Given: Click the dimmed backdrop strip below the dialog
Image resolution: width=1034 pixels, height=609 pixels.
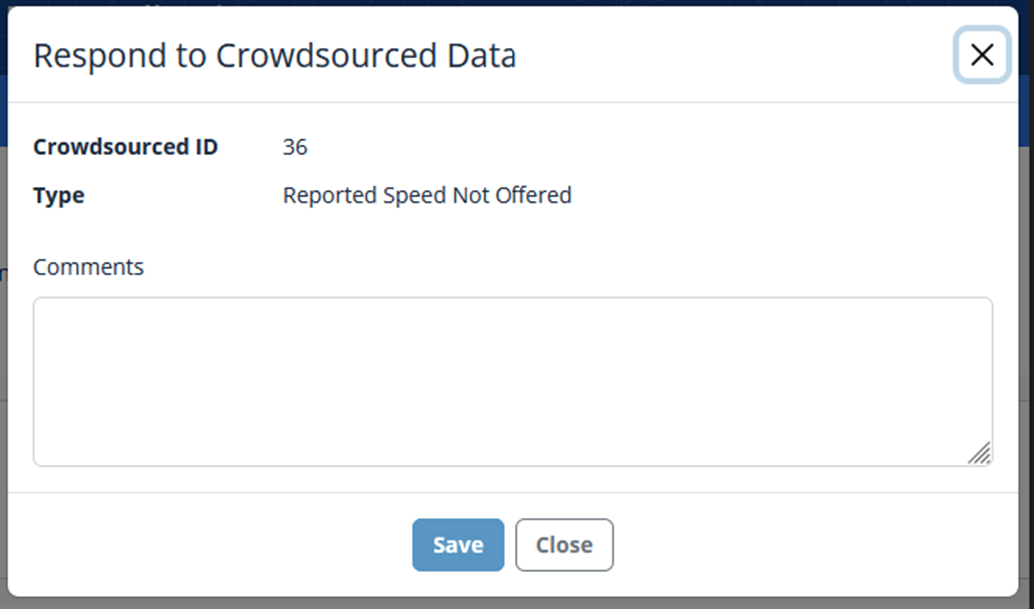Looking at the screenshot, I should (500, 603).
